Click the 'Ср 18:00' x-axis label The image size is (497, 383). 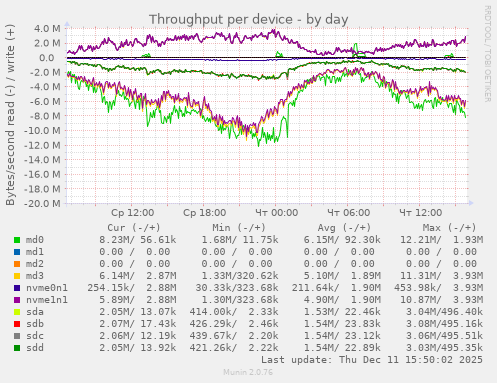[x=205, y=213]
